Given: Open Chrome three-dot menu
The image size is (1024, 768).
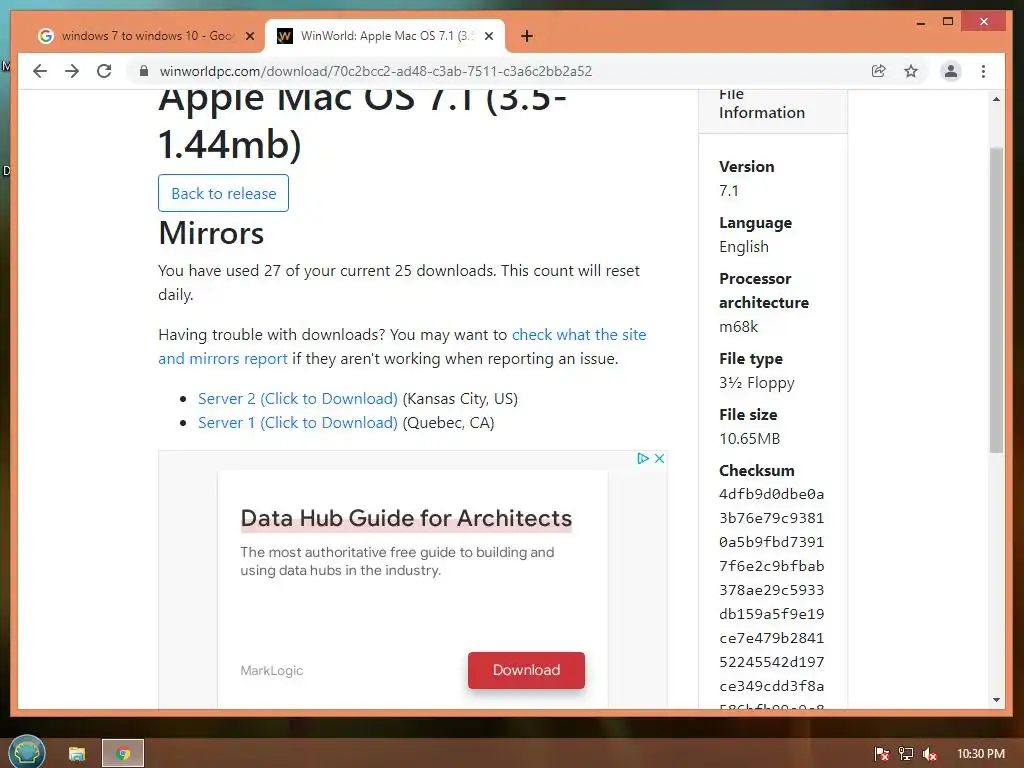Looking at the screenshot, I should coord(984,71).
